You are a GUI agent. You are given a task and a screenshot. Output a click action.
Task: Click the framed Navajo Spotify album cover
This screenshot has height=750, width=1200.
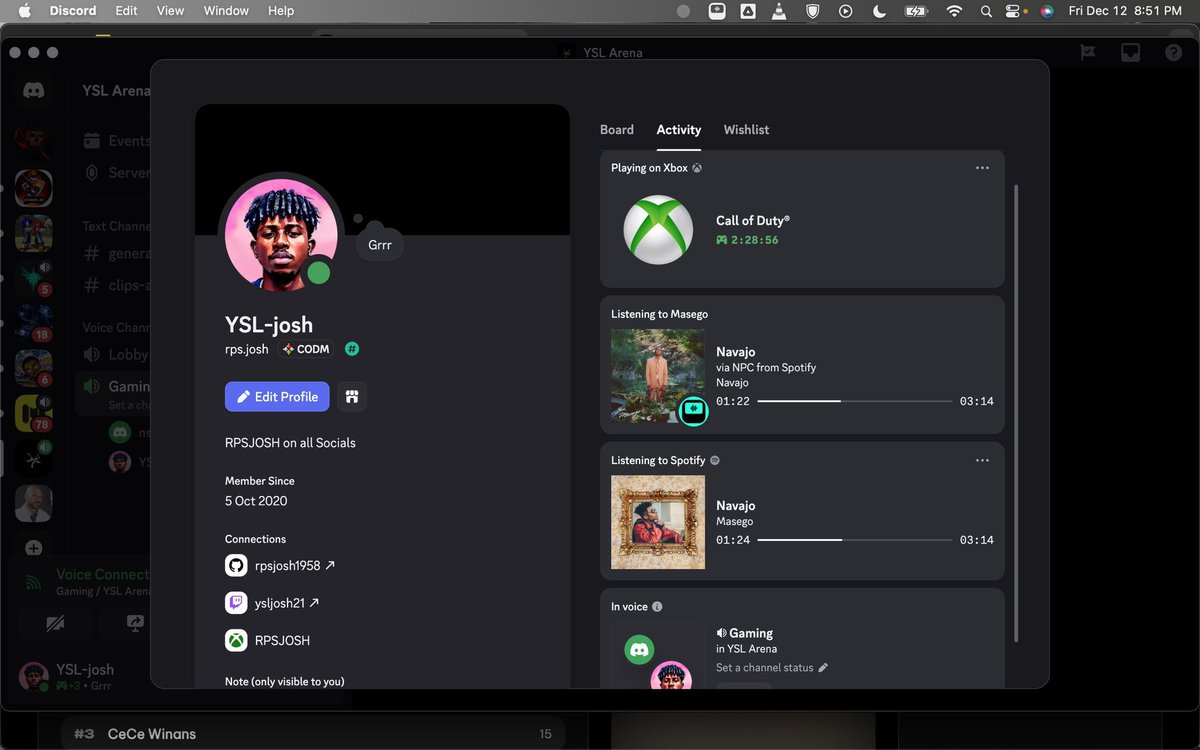coord(658,522)
